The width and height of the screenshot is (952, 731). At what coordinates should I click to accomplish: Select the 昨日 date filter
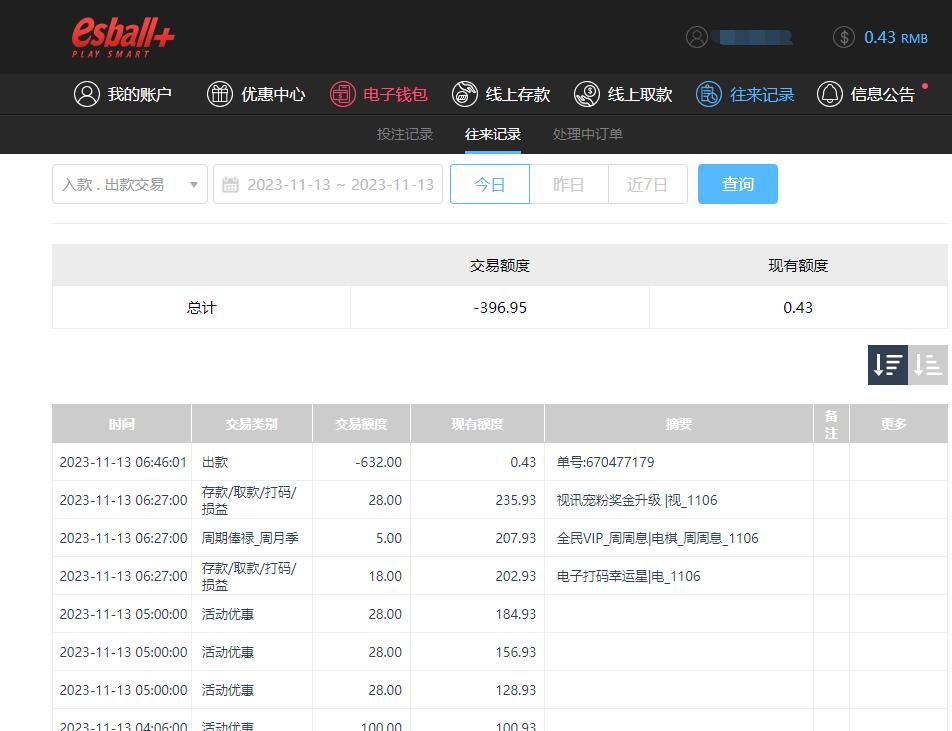point(569,184)
